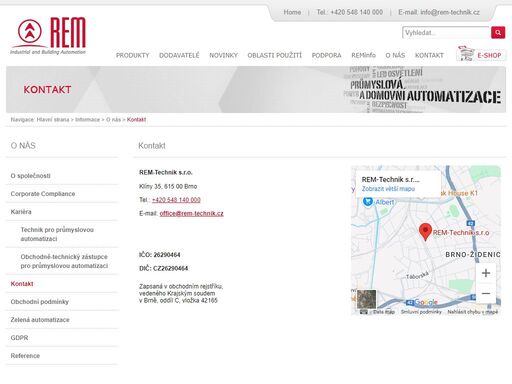Go to the PODPORA menu item
Viewport: 512px width, 384px height.
(326, 55)
